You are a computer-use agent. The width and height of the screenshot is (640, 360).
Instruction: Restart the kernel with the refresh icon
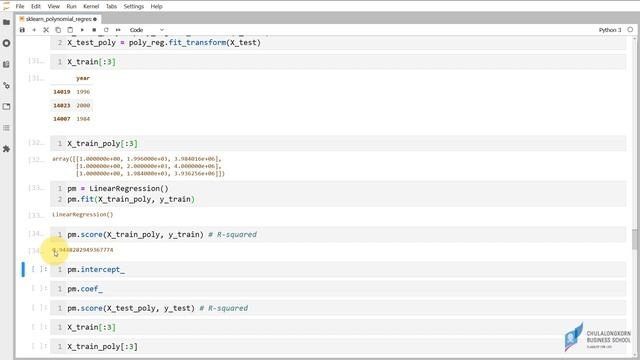(x=106, y=30)
